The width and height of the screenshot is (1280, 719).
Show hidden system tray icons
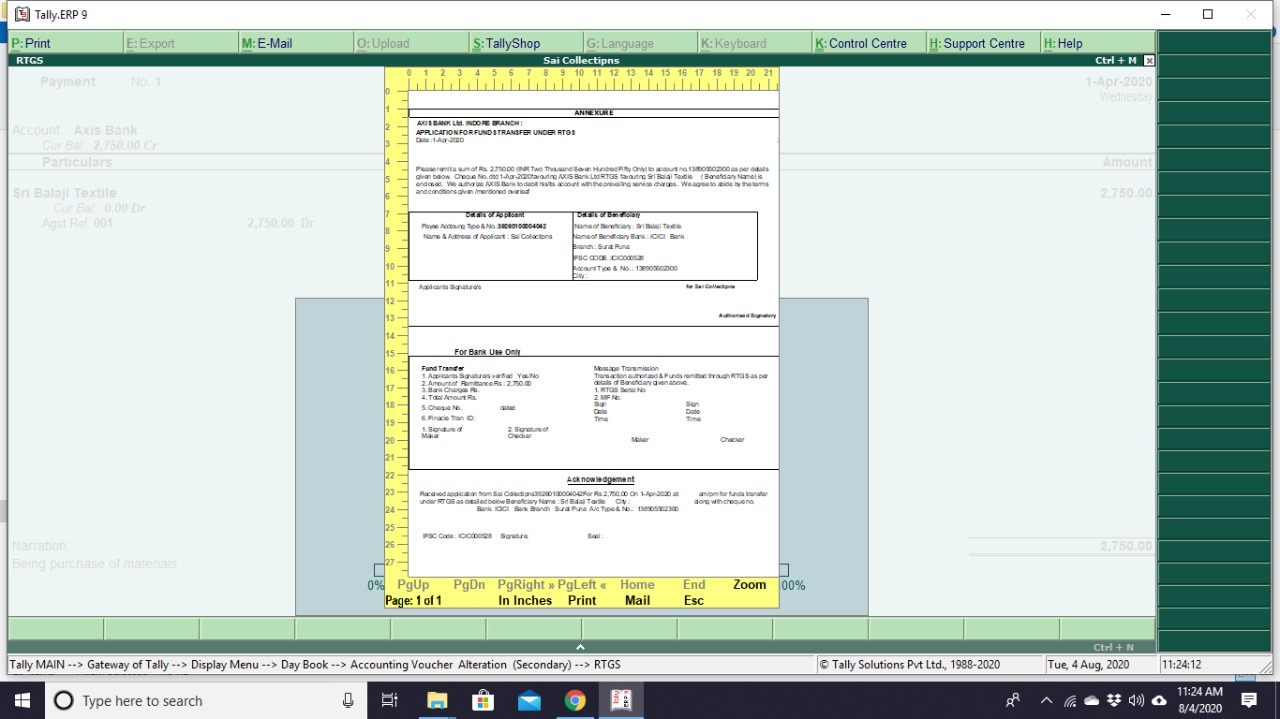click(x=1046, y=700)
